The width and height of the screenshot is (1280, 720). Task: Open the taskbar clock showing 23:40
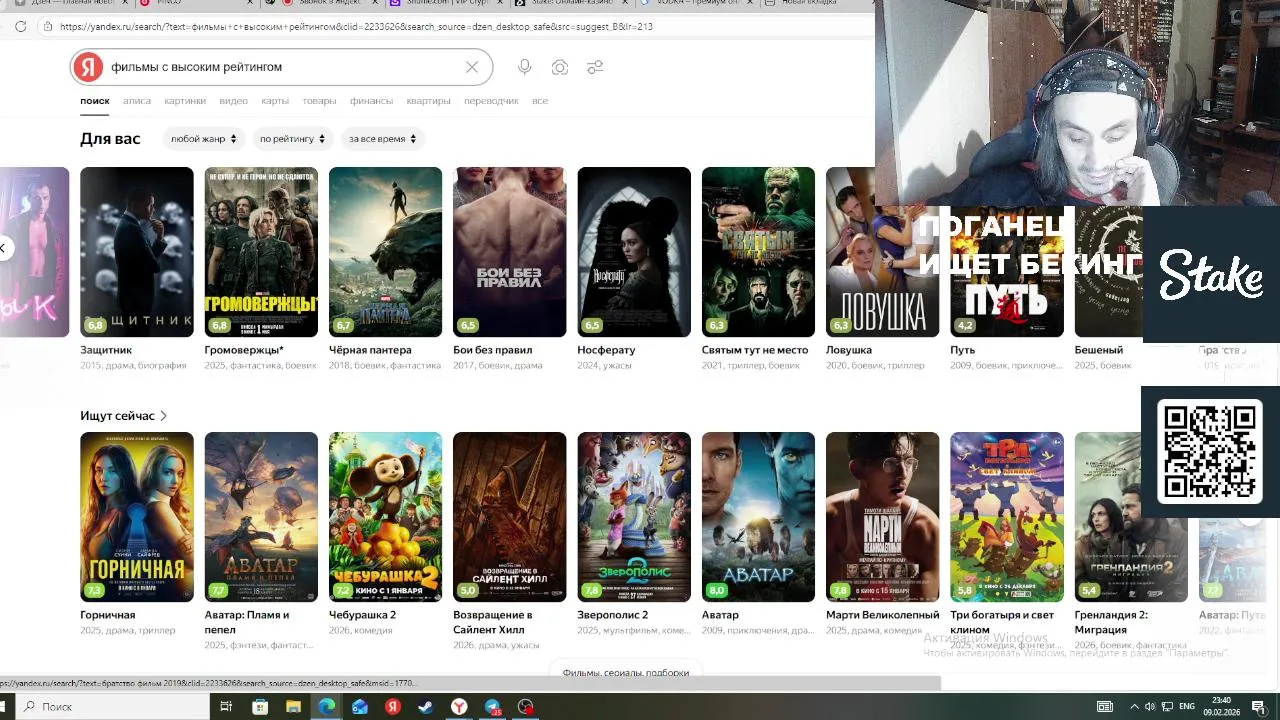coord(1221,707)
